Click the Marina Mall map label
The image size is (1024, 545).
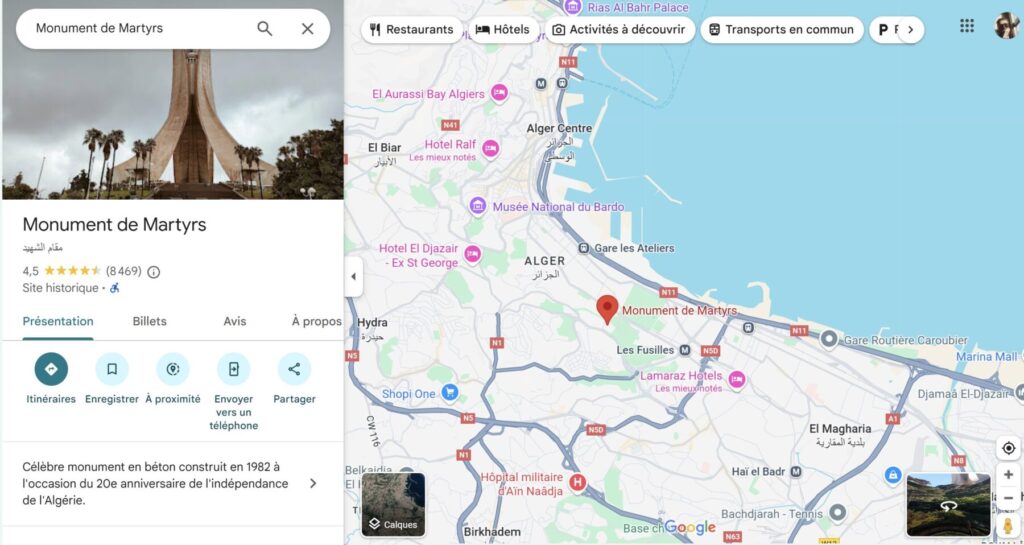coord(987,356)
